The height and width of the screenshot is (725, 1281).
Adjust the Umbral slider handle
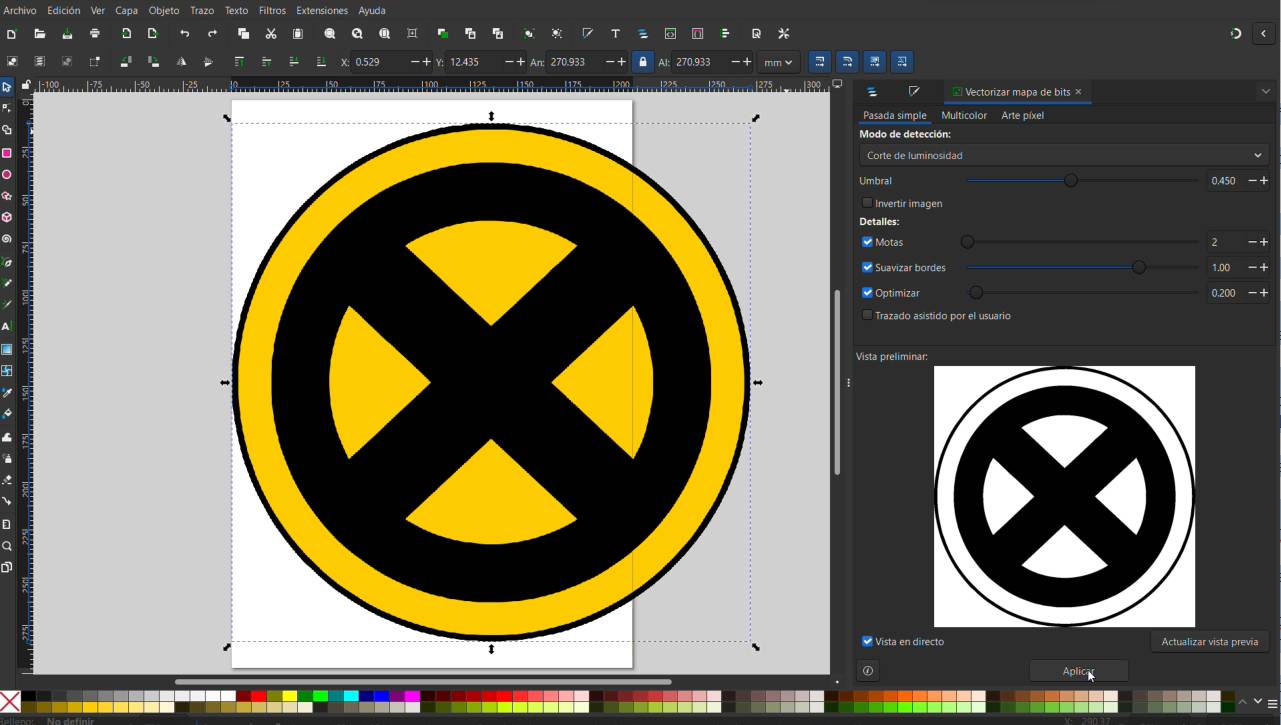[x=1071, y=181]
